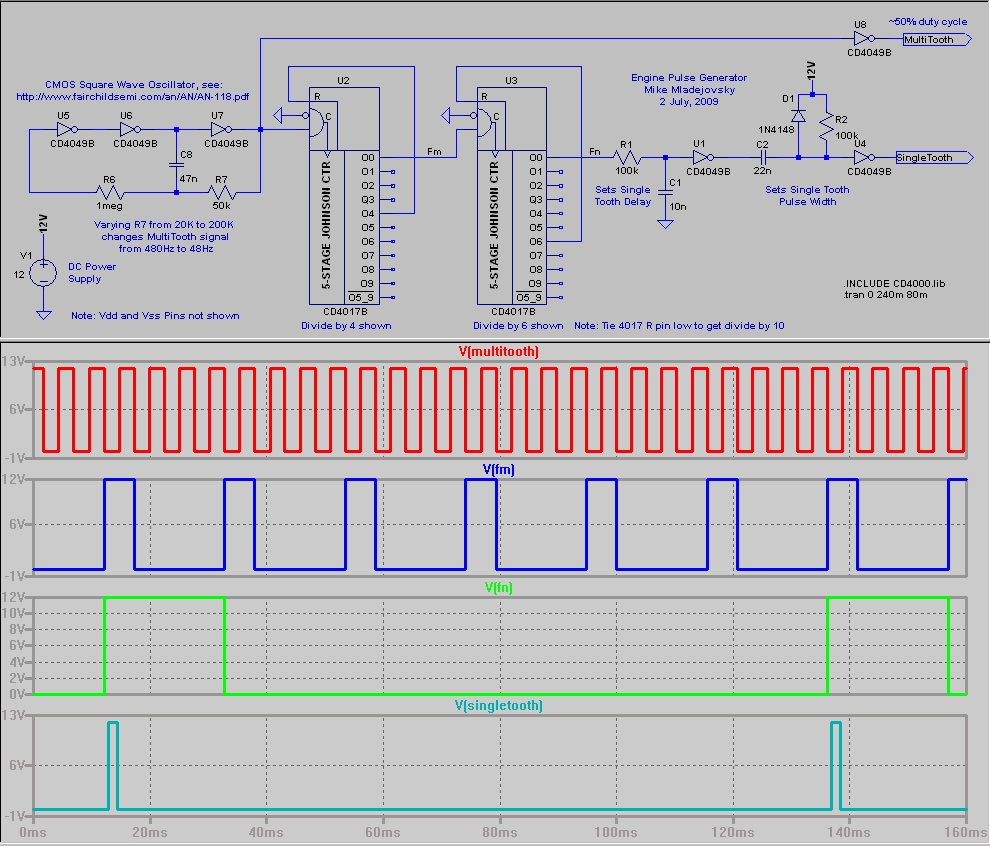
Task: Click the "Note: Vdd and Vss Pins not shown" text
Action: [155, 316]
